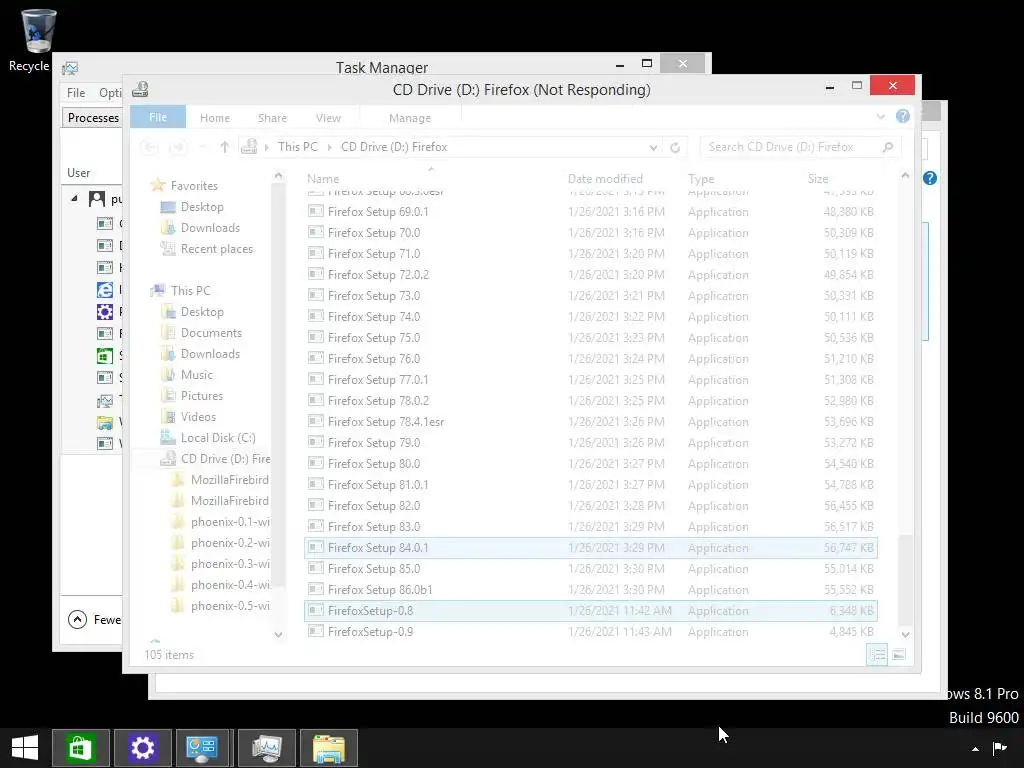Viewport: 1024px width, 768px height.
Task: Open the Control Panel taskbar icon
Action: 202,748
